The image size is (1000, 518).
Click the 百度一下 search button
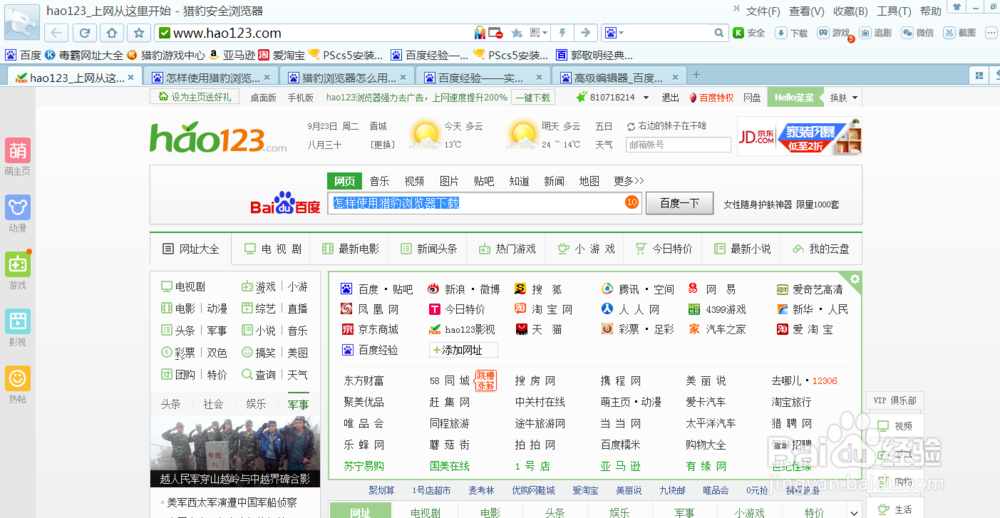tap(679, 204)
